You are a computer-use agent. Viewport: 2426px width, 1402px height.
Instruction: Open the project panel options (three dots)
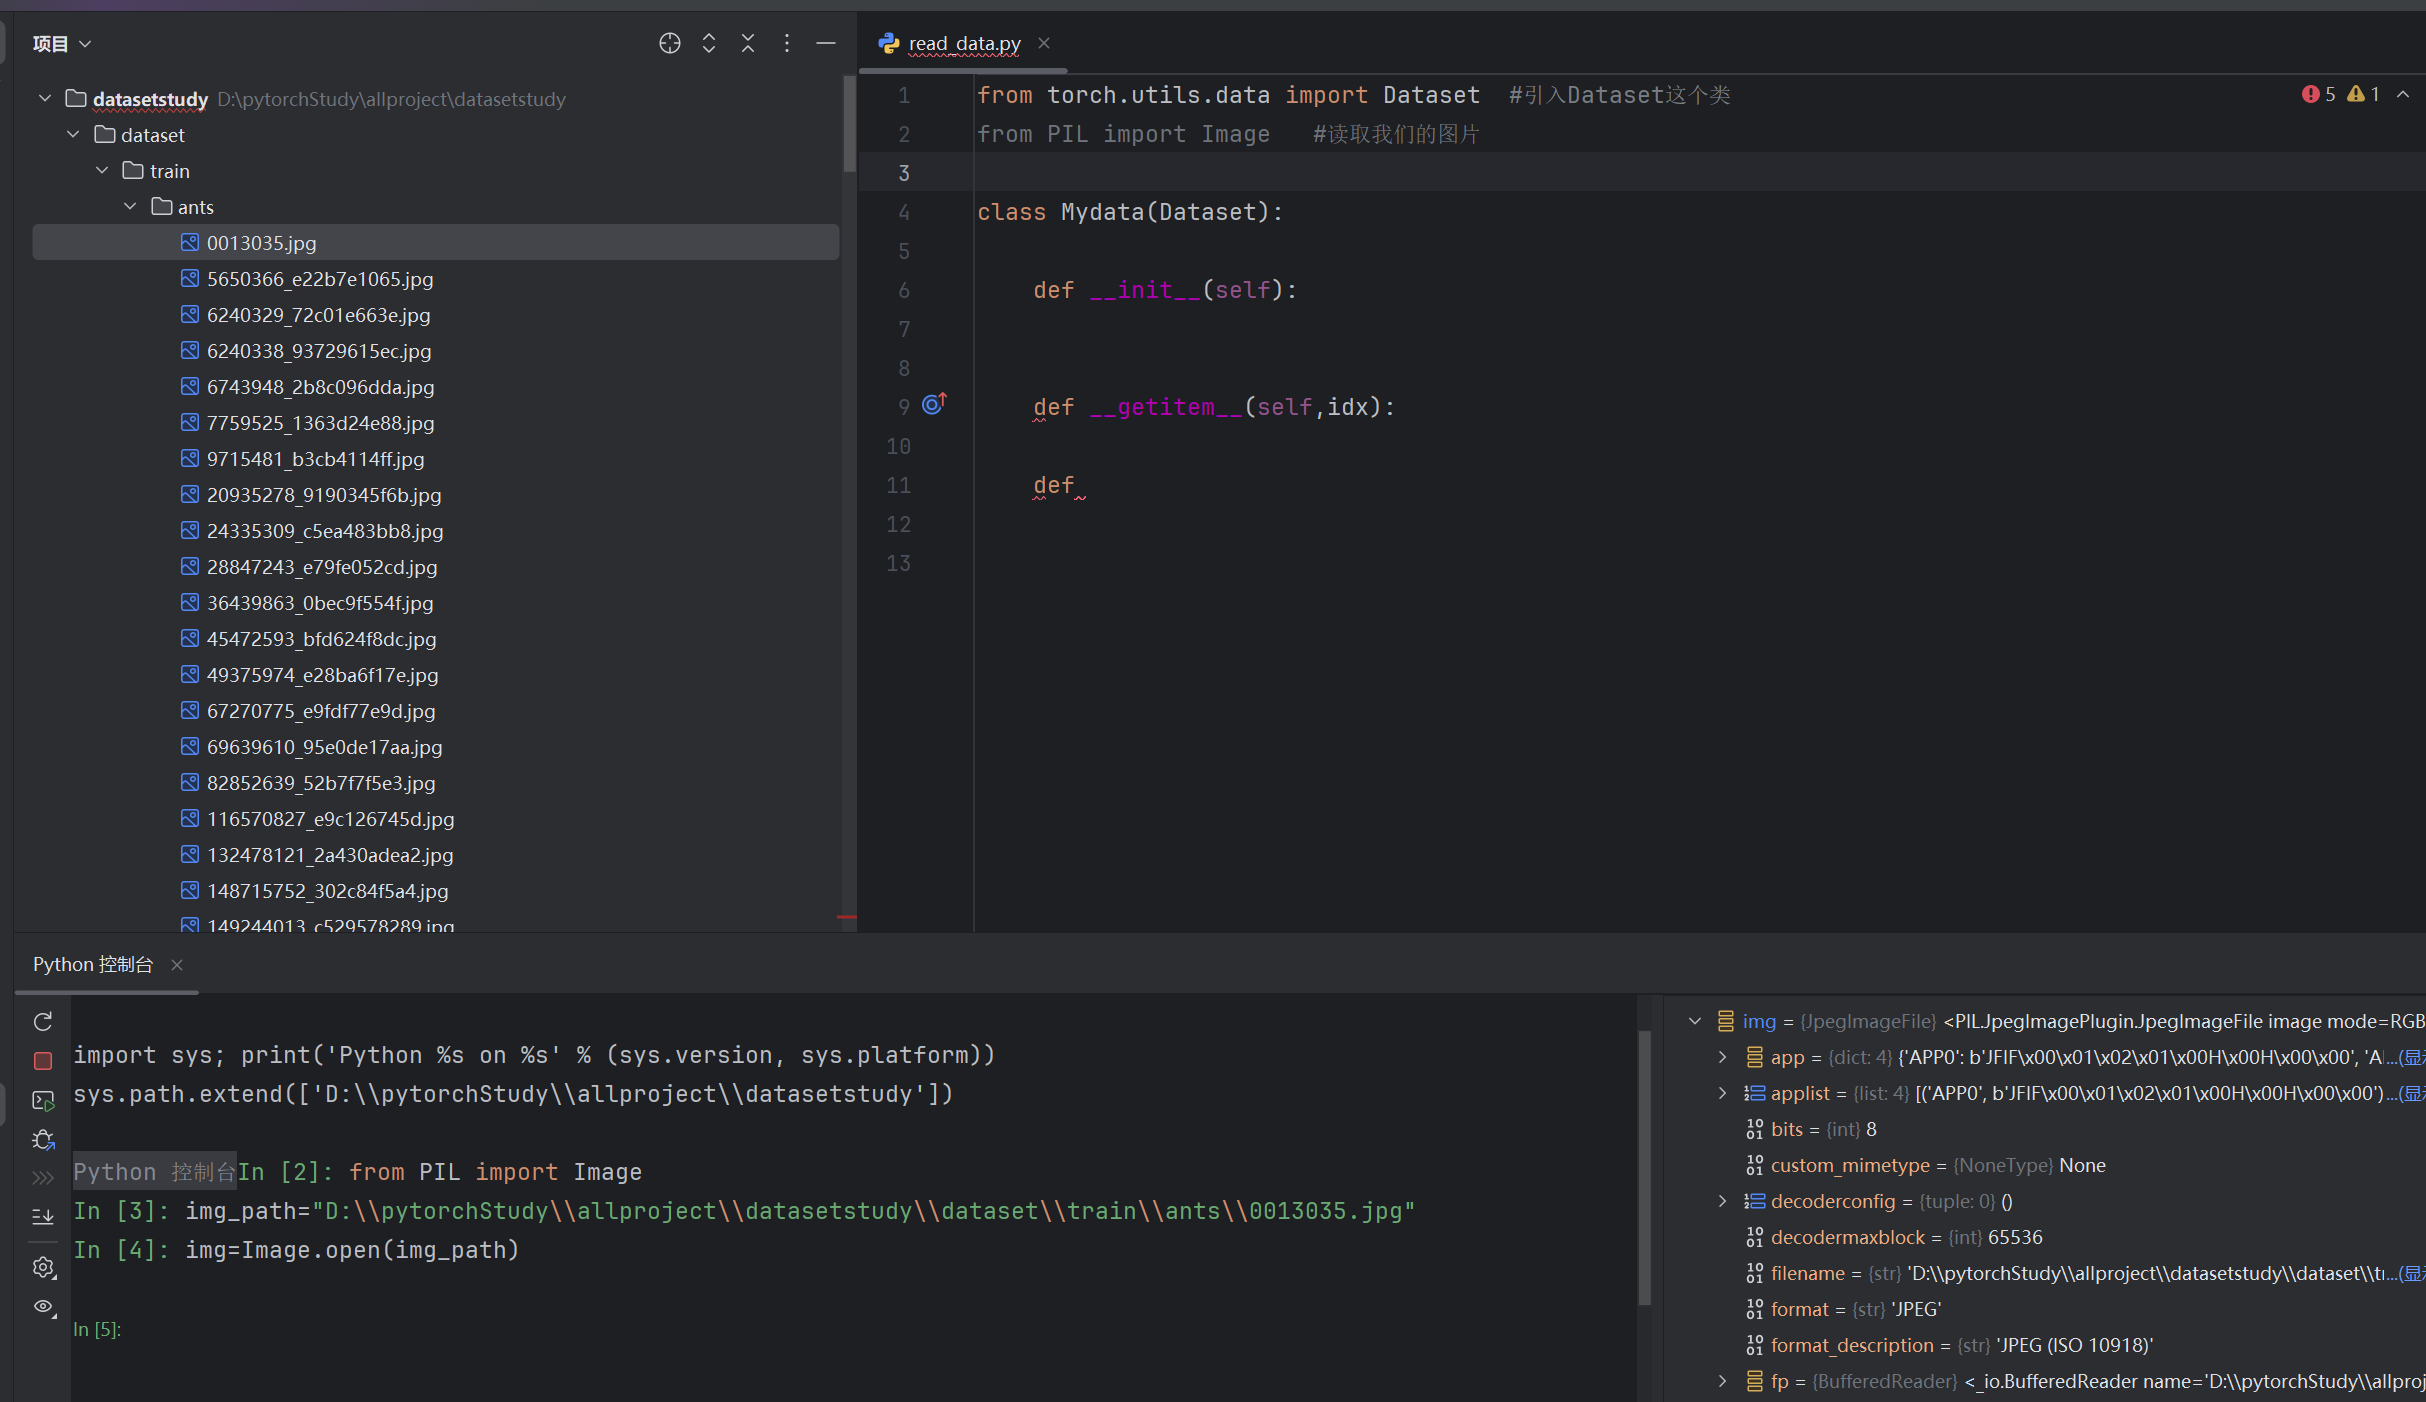786,43
